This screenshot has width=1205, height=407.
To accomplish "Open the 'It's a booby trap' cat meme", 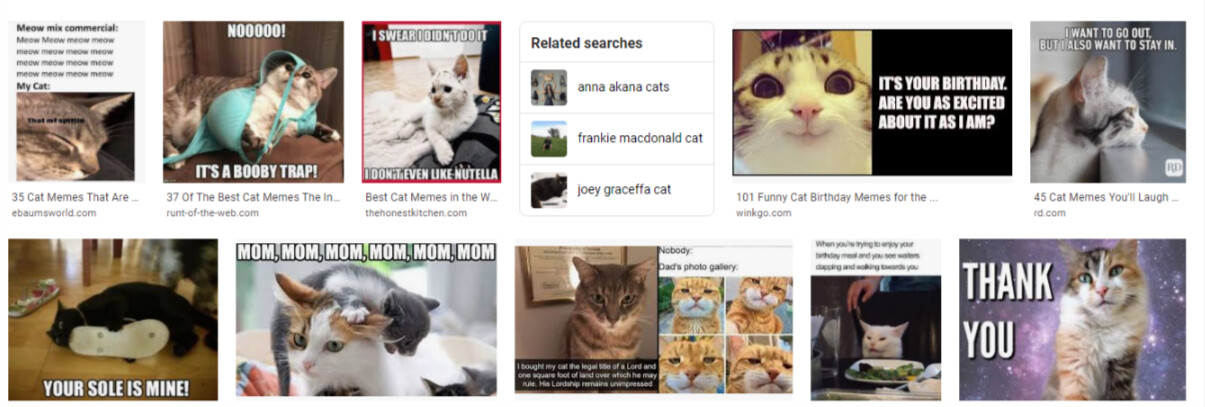I will (x=253, y=102).
